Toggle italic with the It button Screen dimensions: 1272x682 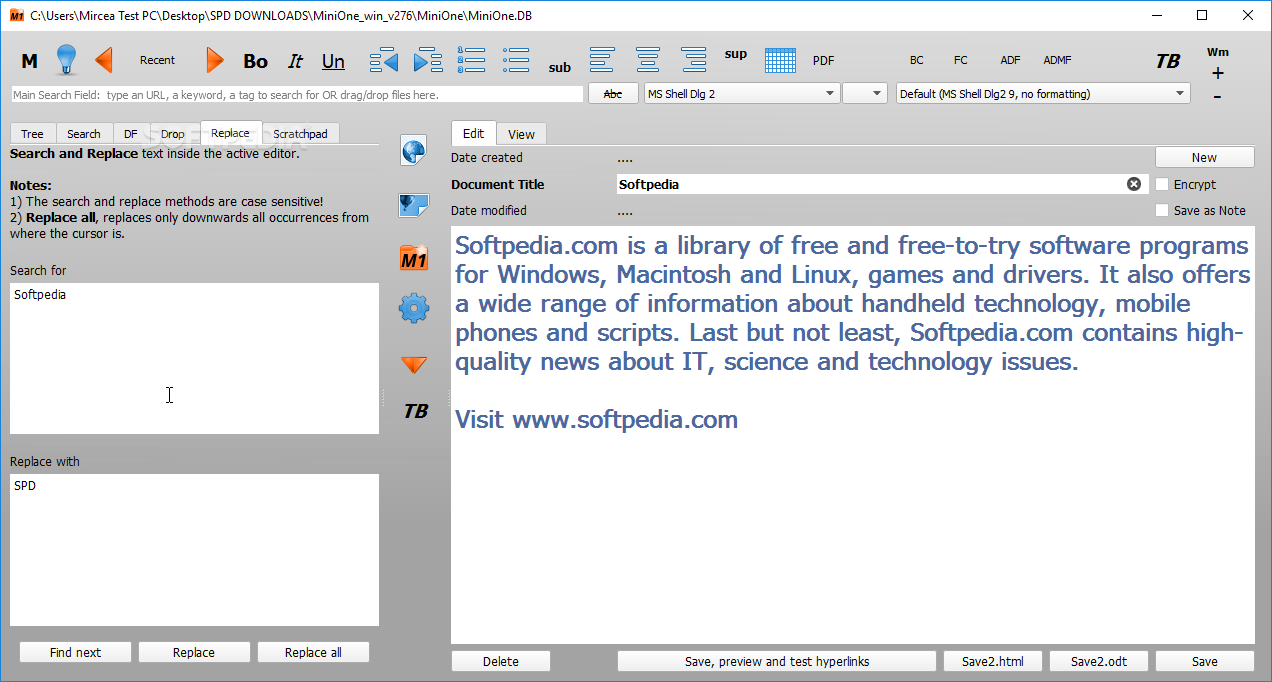point(295,61)
